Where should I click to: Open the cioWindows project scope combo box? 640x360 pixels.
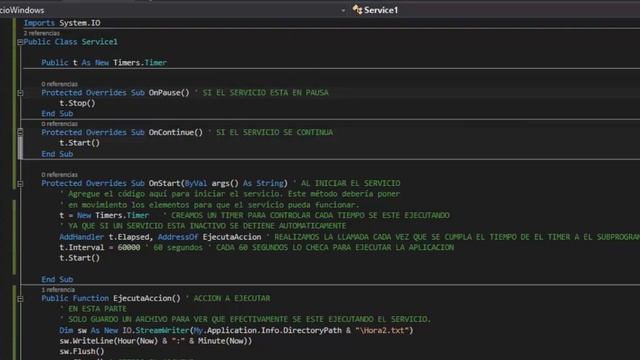(x=173, y=10)
